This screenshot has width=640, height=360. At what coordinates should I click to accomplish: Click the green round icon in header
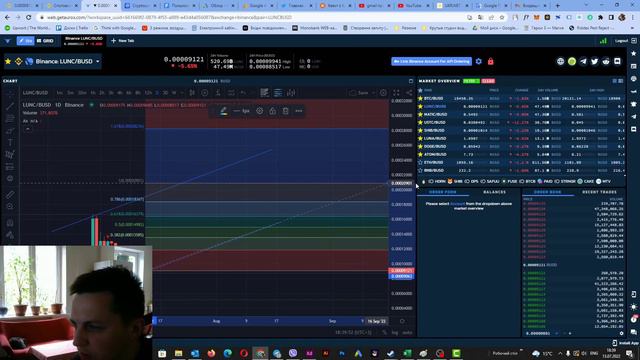[572, 61]
